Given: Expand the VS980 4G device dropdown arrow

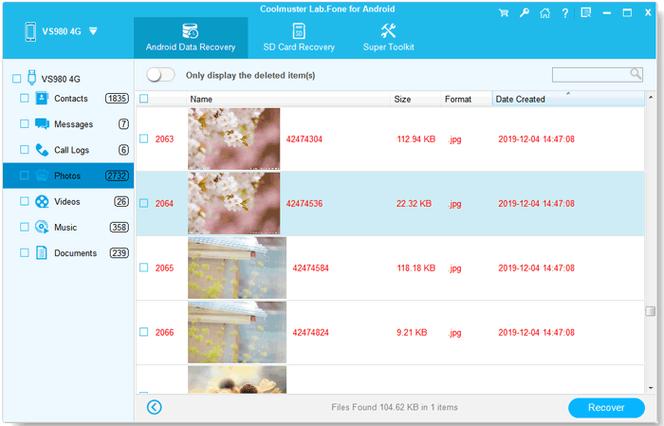Looking at the screenshot, I should click(x=93, y=31).
